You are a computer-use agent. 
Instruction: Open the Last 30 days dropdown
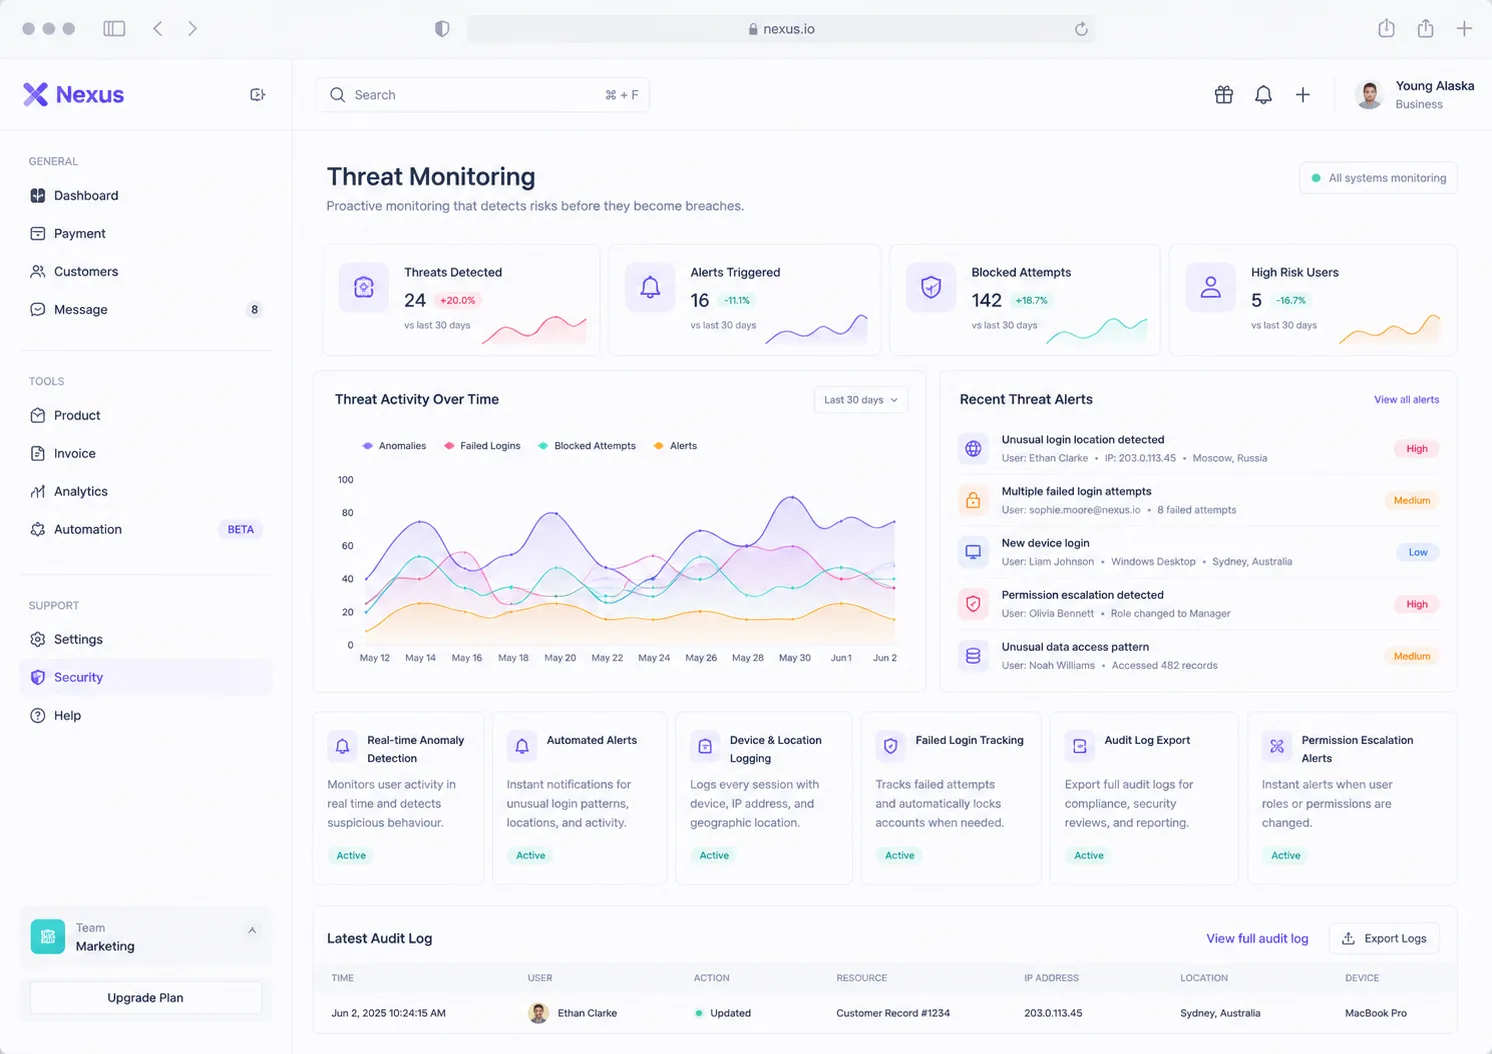860,400
